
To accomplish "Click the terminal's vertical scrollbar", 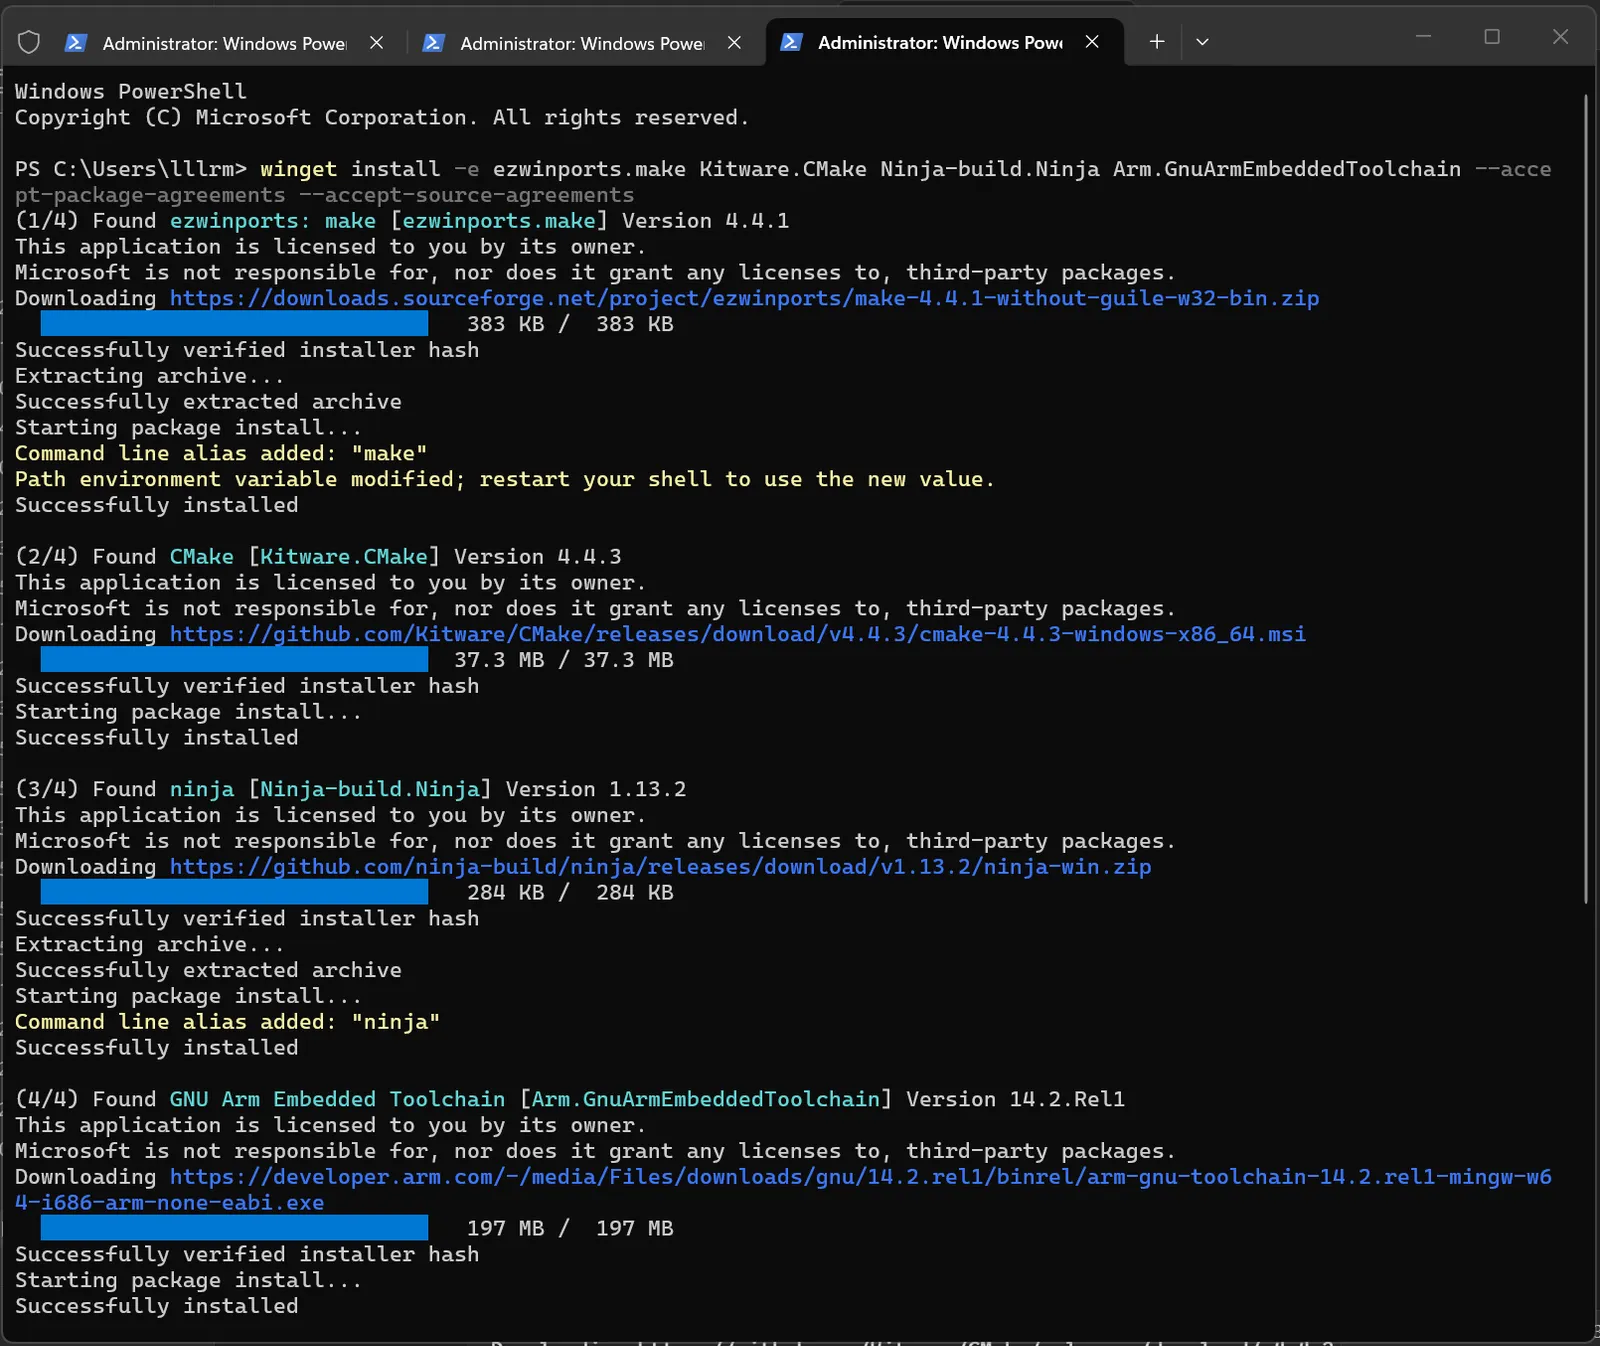I will (1586, 498).
